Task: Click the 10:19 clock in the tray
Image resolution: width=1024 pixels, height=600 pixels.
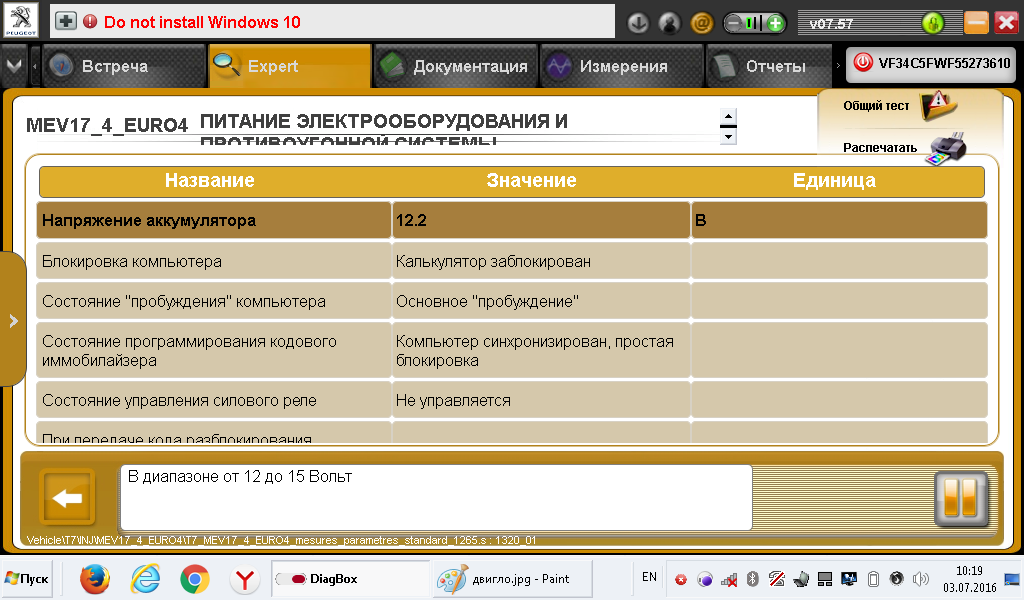Action: (x=969, y=571)
